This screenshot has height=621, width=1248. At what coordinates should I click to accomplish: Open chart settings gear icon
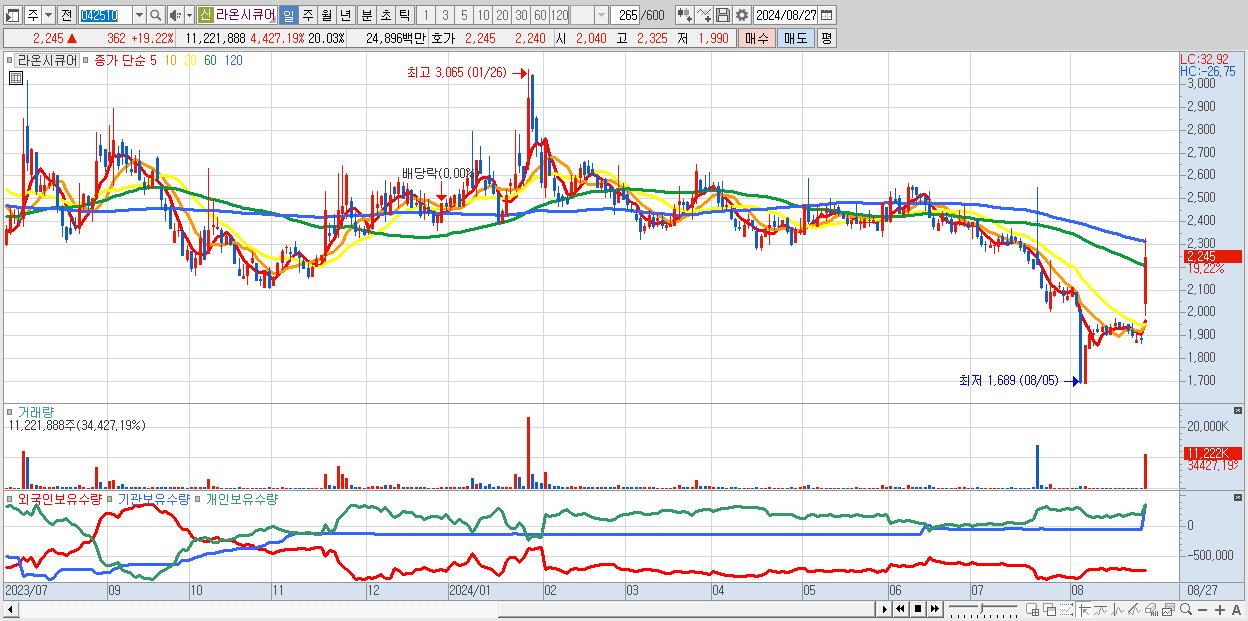(741, 15)
